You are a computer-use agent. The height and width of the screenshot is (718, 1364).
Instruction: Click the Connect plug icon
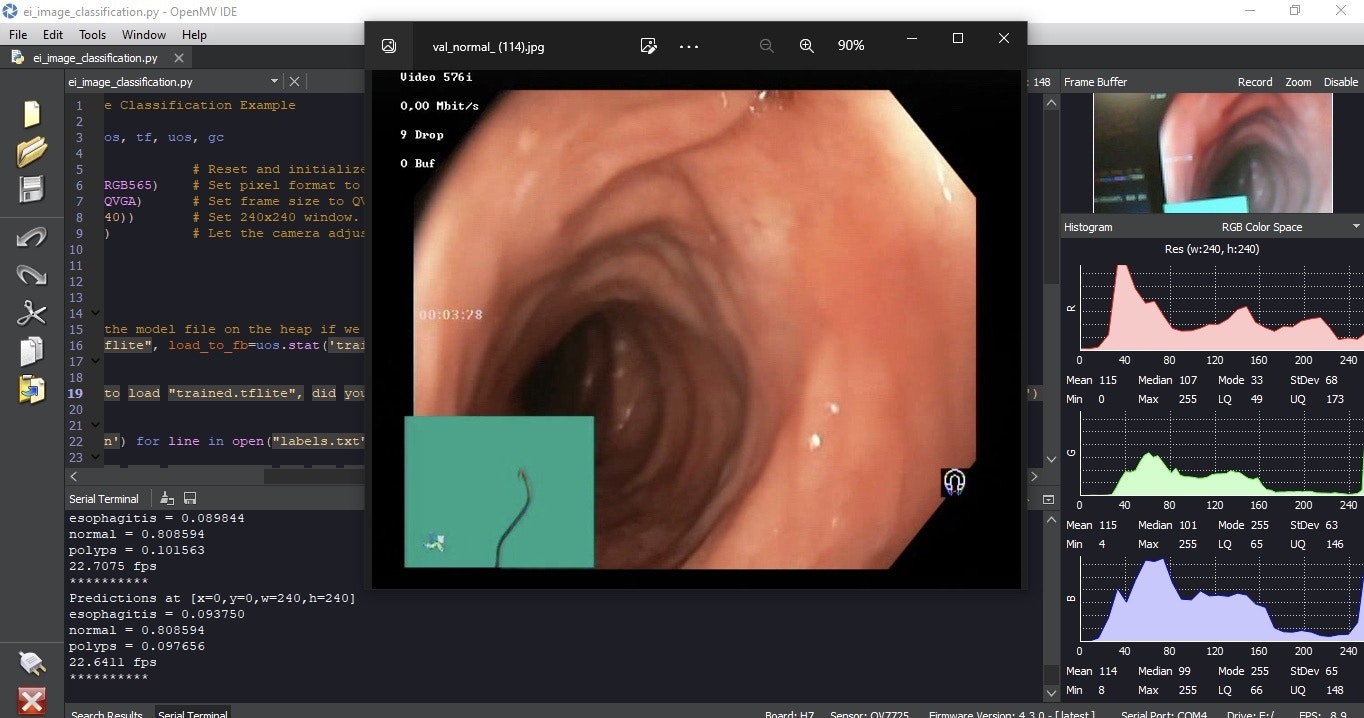click(31, 662)
